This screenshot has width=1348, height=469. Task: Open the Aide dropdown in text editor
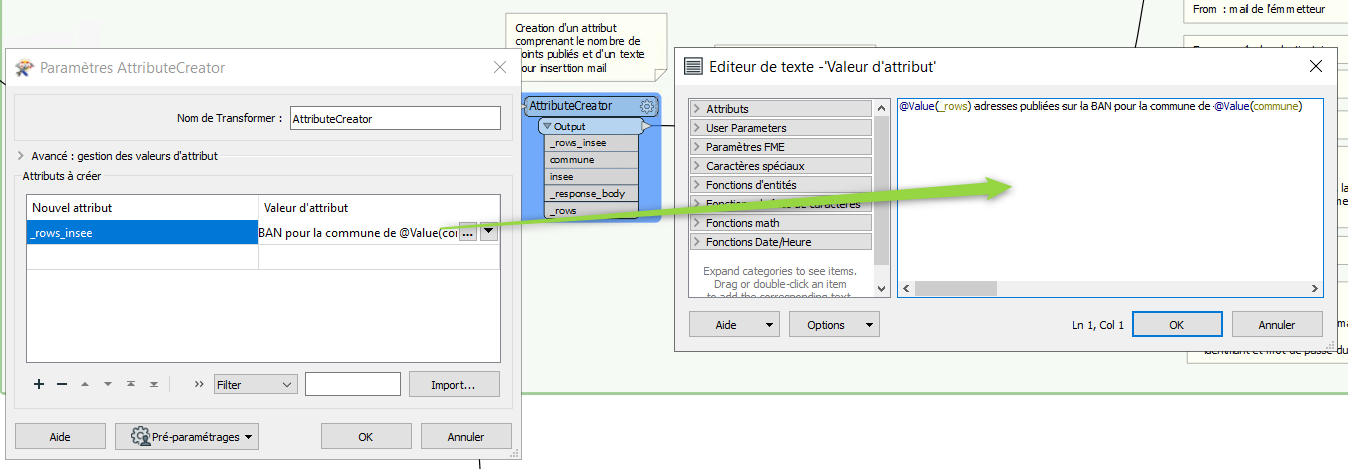[734, 325]
